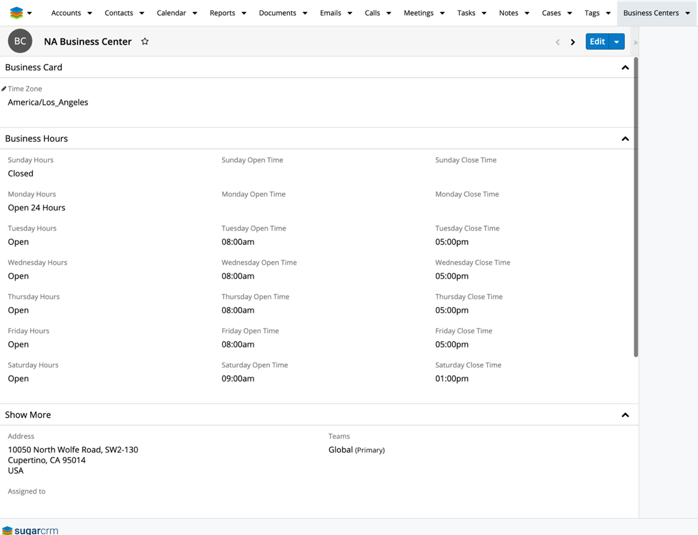Click the blue Edit button

(x=597, y=42)
